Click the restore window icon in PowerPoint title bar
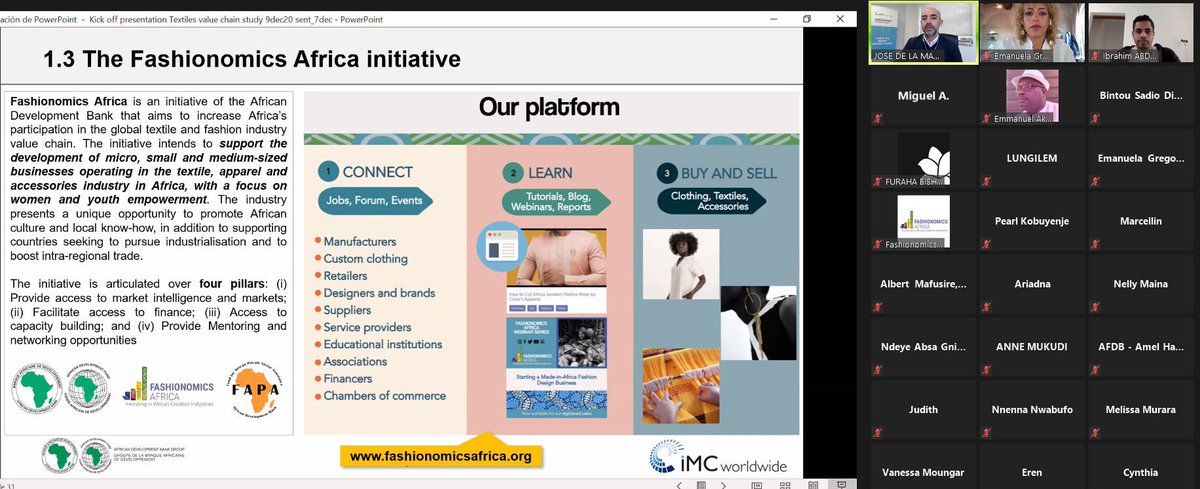The height and width of the screenshot is (489, 1200). coord(807,19)
